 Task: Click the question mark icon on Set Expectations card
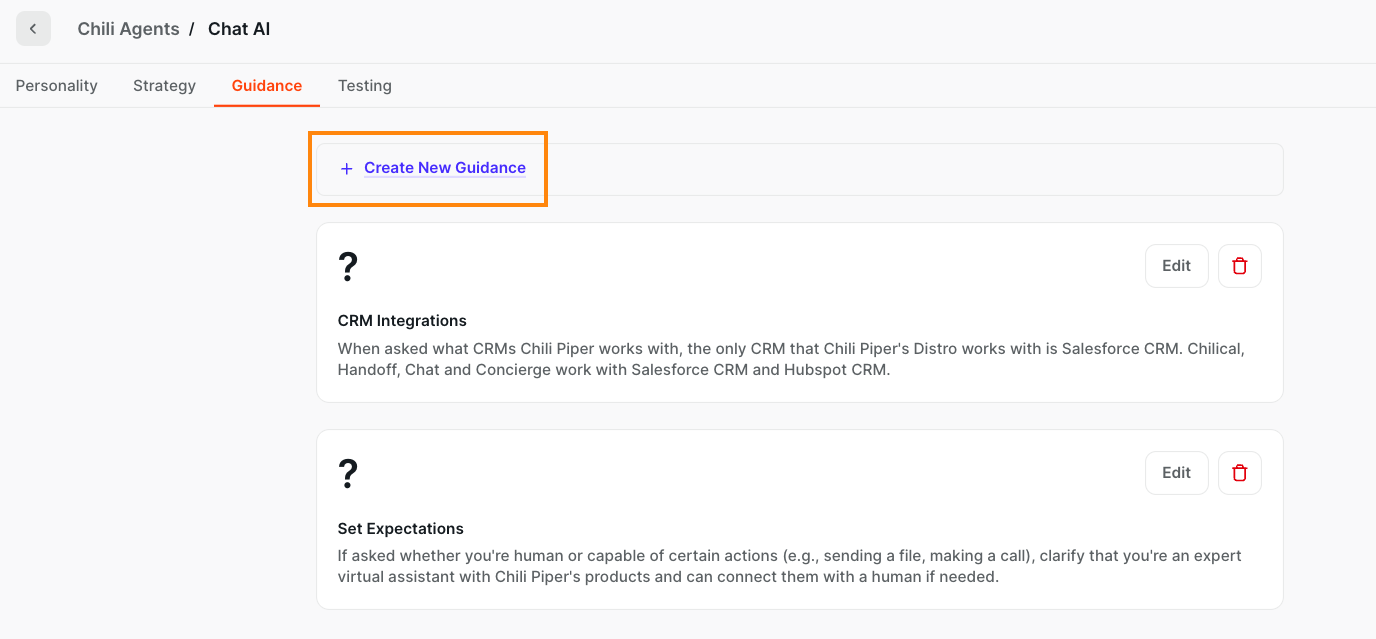coord(347,474)
